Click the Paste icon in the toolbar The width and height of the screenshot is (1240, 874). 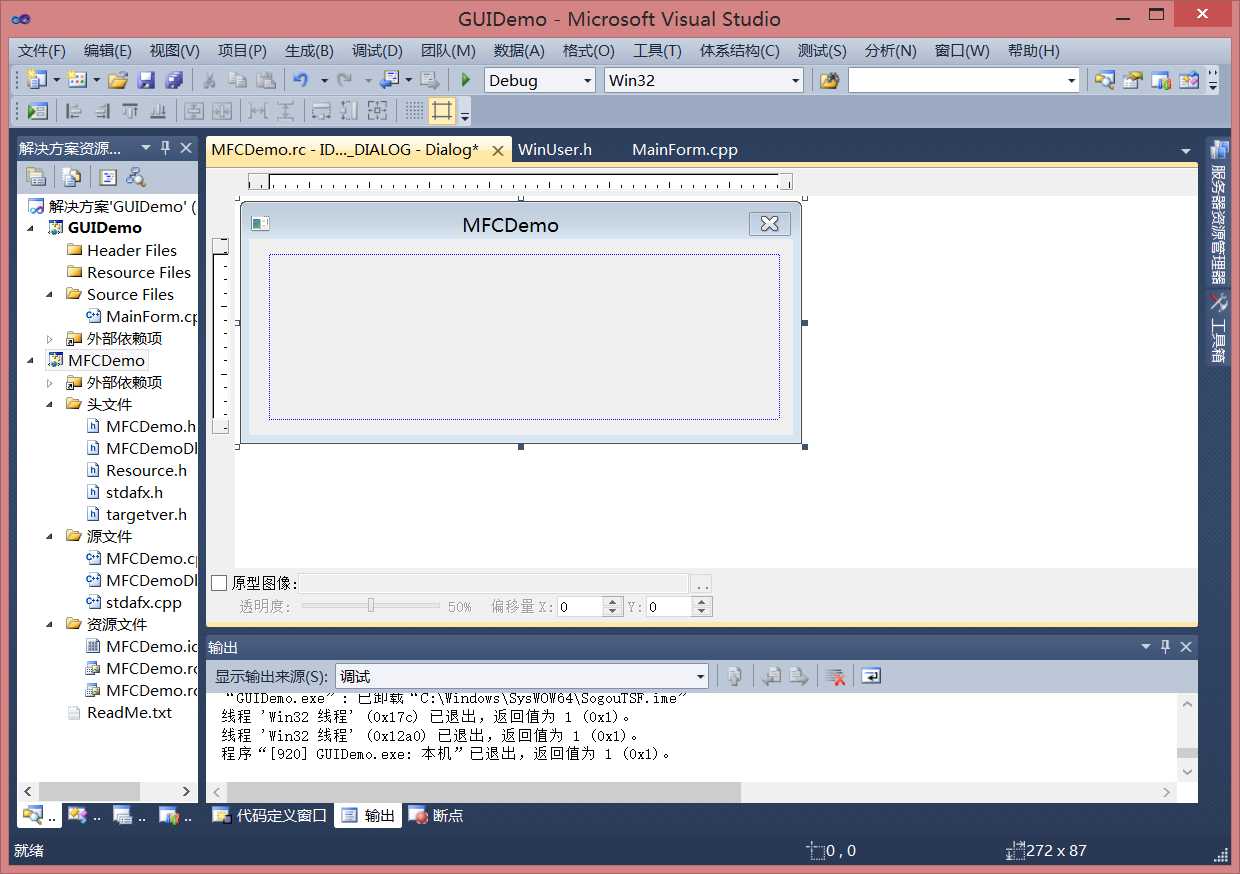[265, 80]
